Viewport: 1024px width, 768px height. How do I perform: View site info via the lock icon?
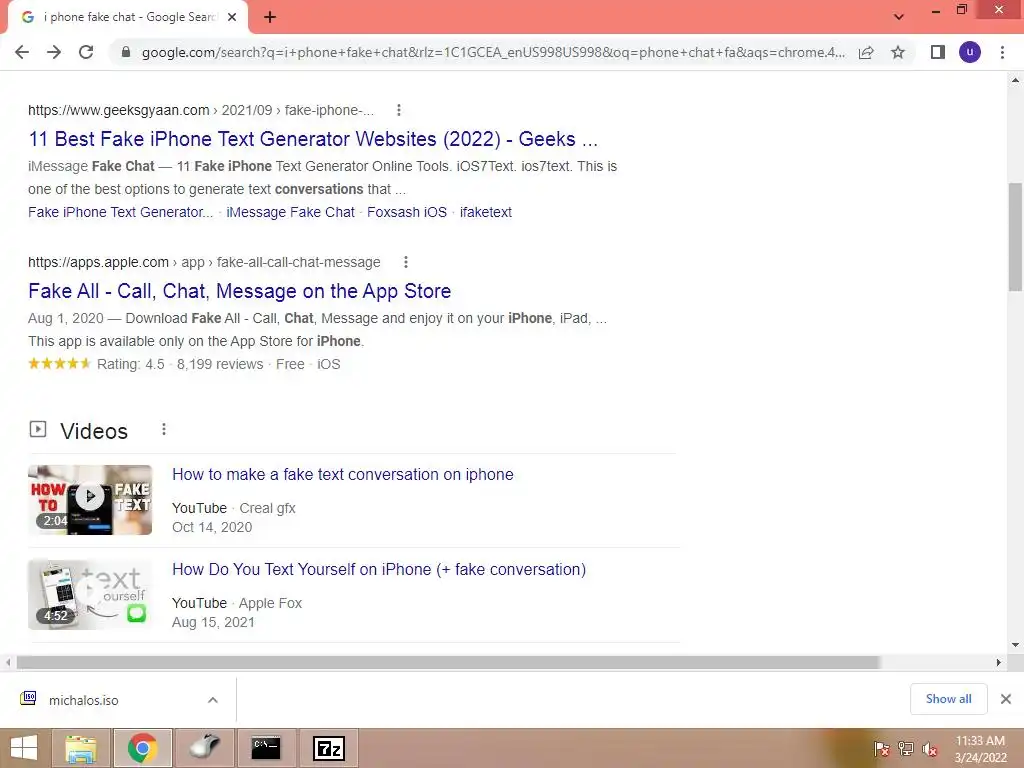[x=126, y=52]
